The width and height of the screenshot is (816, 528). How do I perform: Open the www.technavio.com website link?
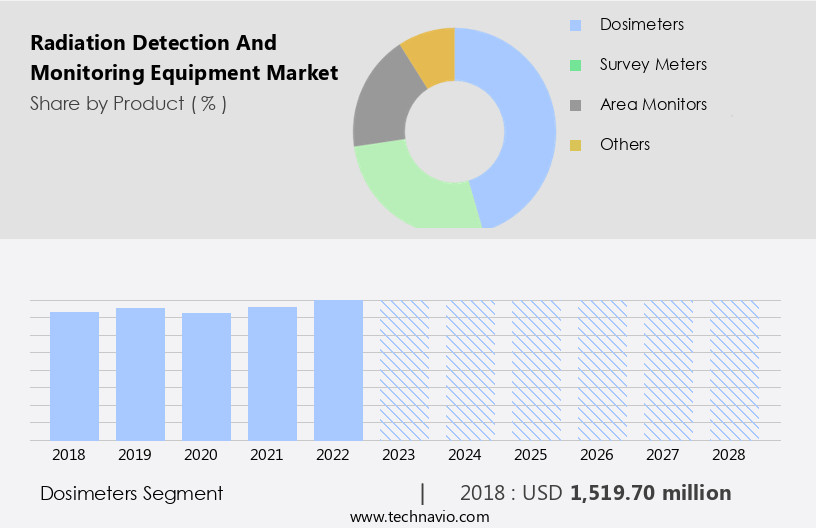coord(419,516)
